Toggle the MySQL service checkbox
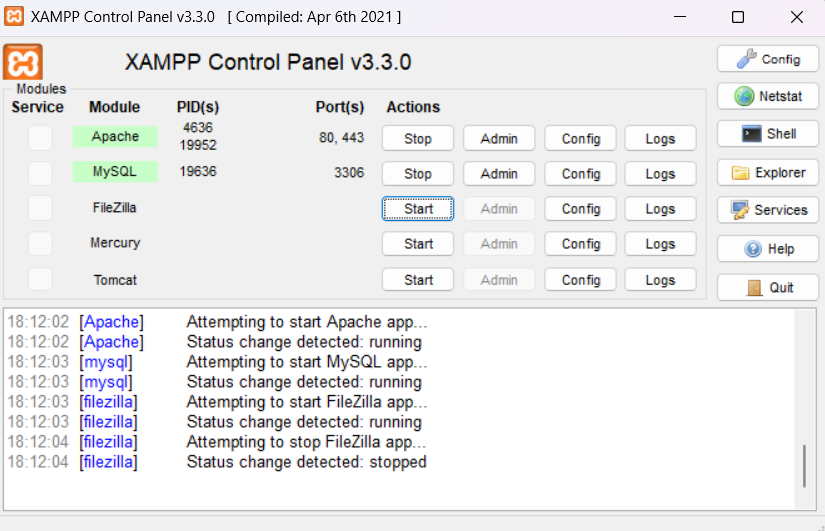 40,173
